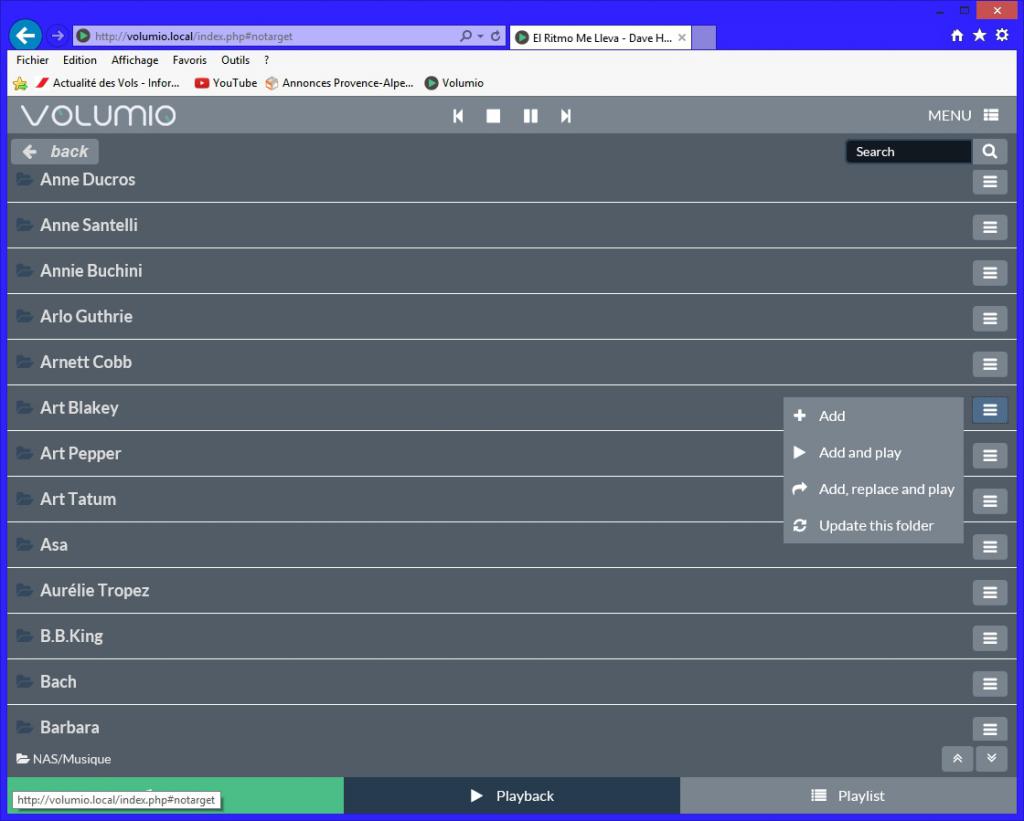Open the Asa folder

[x=54, y=545]
